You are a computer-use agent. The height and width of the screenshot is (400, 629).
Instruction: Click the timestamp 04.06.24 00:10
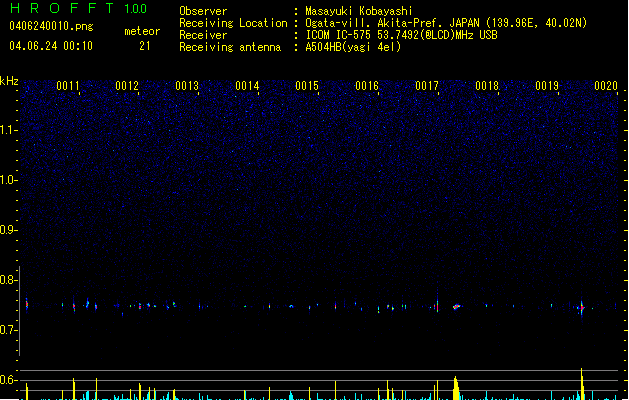point(51,46)
